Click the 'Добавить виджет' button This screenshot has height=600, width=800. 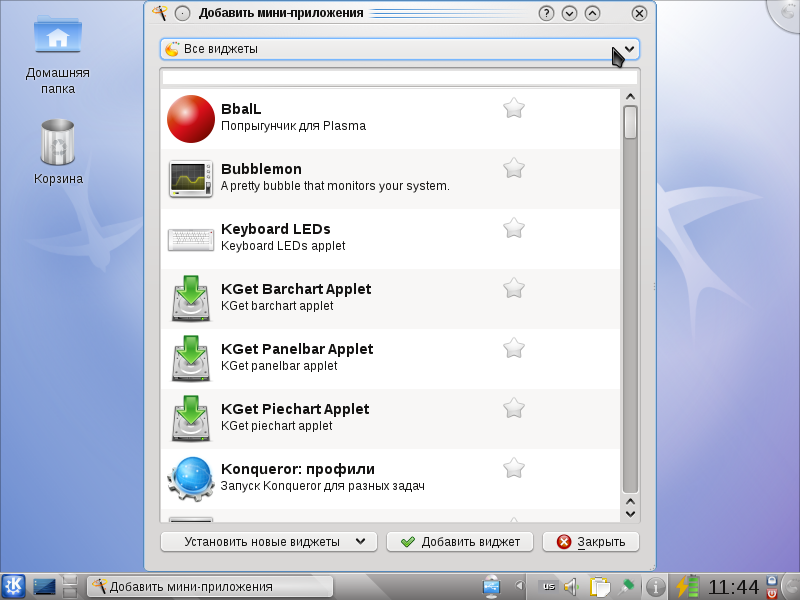tap(460, 542)
